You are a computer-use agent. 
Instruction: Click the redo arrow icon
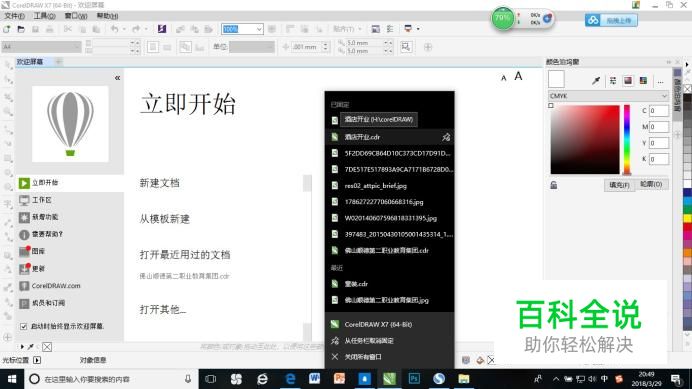point(136,29)
